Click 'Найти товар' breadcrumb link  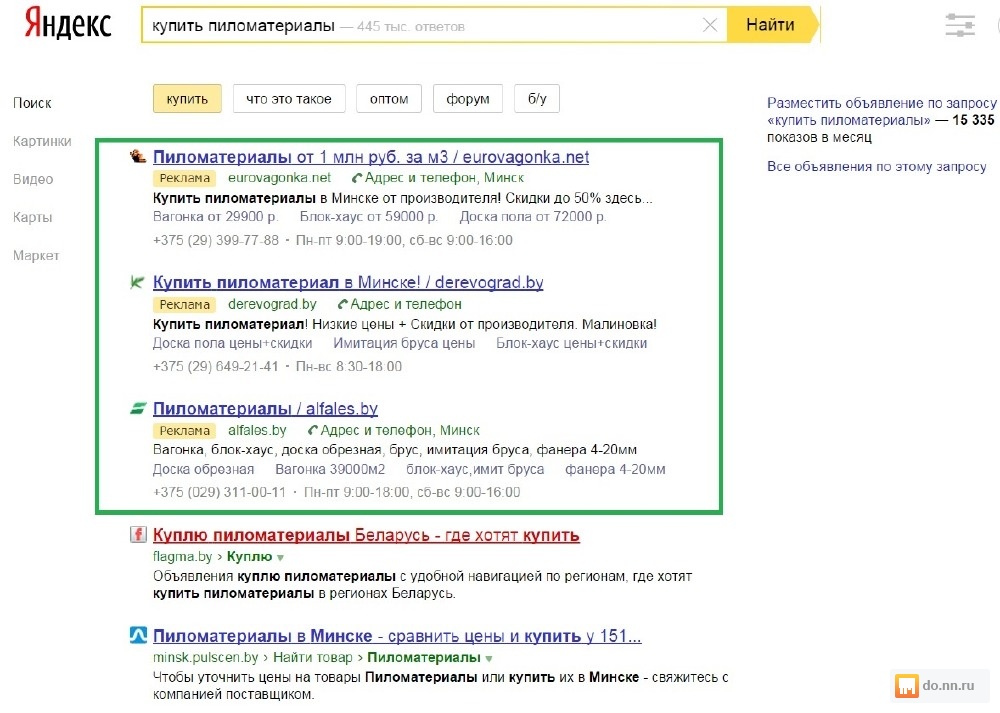click(x=312, y=658)
